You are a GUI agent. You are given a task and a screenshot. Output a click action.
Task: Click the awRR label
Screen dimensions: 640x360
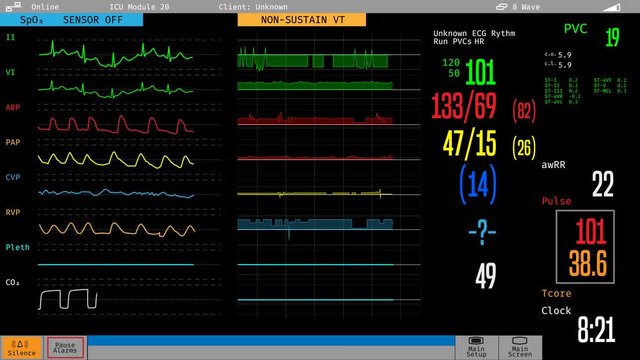click(553, 165)
